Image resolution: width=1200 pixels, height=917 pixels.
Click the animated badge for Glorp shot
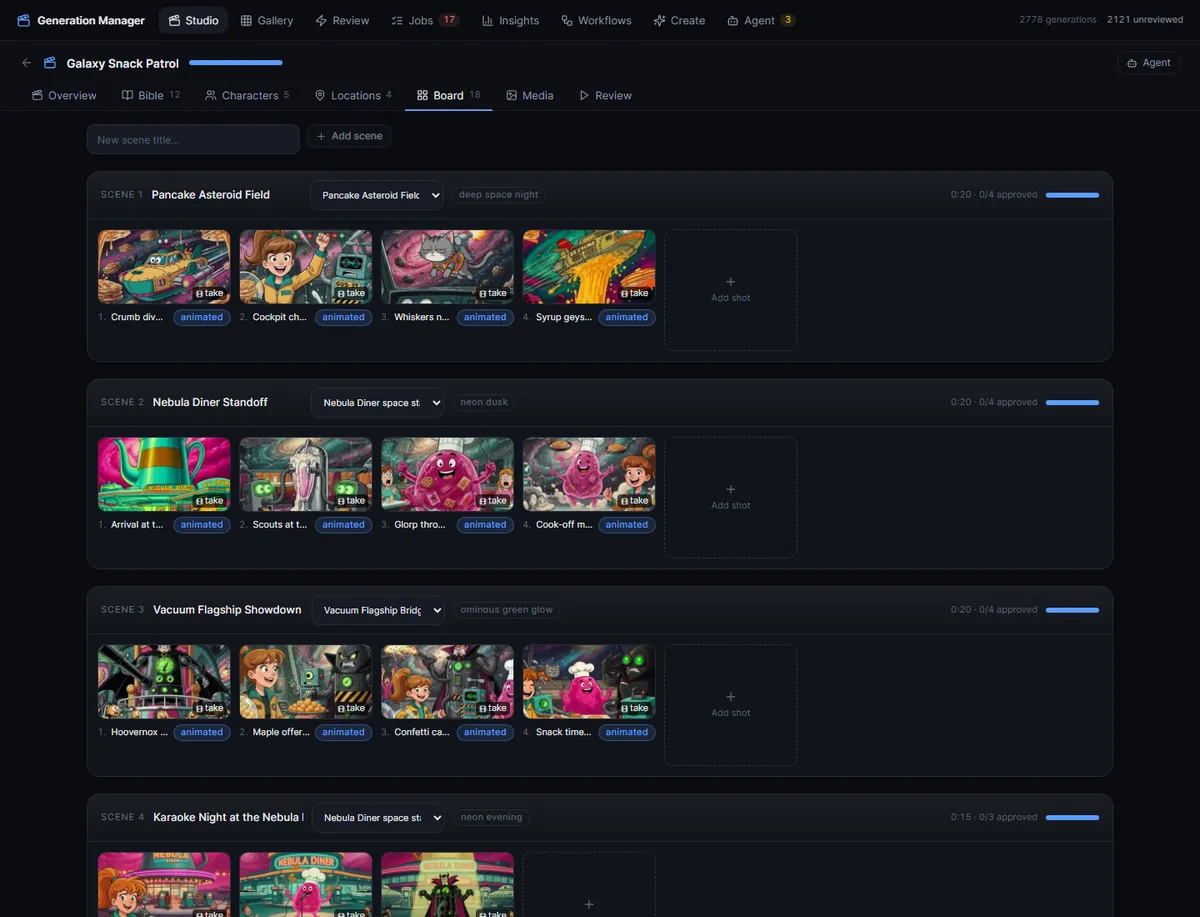tap(485, 525)
